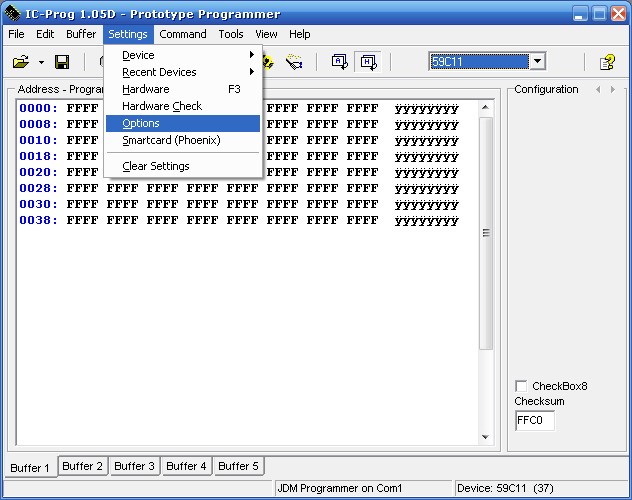Maximize the IC-Prog window
This screenshot has height=500, width=632.
tap(599, 14)
